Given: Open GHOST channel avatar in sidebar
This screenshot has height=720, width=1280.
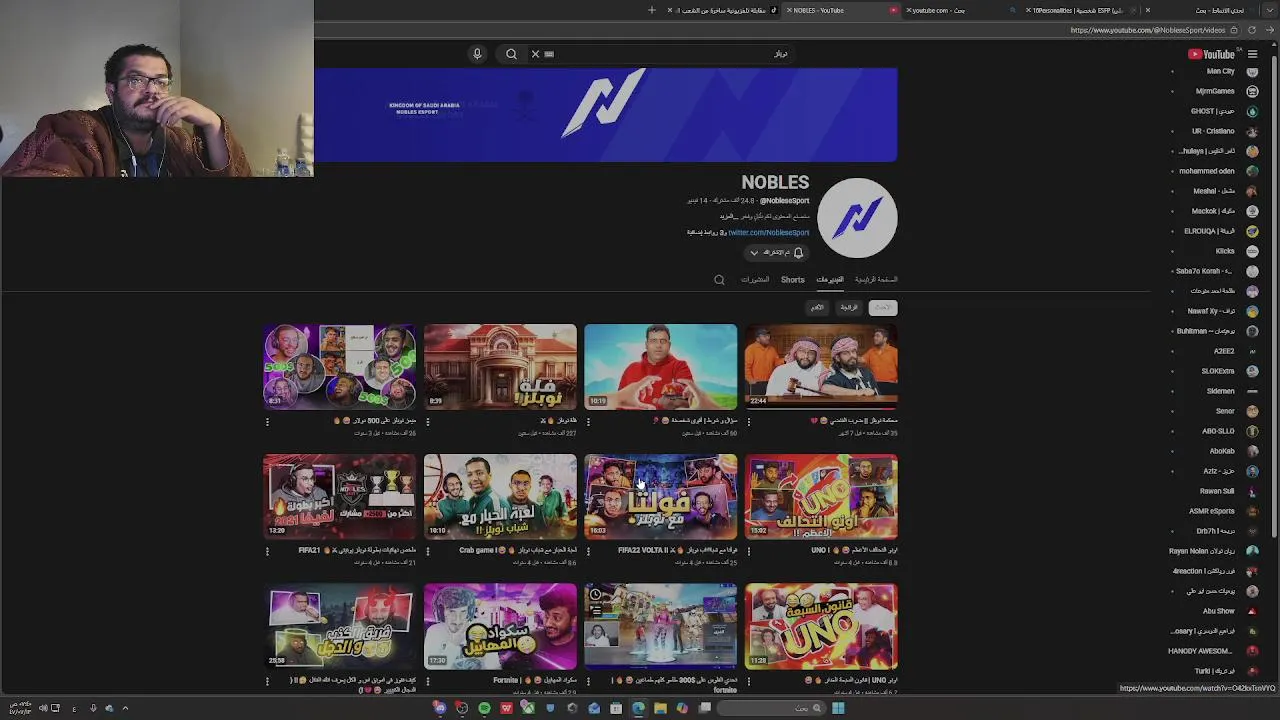Looking at the screenshot, I should click(1252, 111).
